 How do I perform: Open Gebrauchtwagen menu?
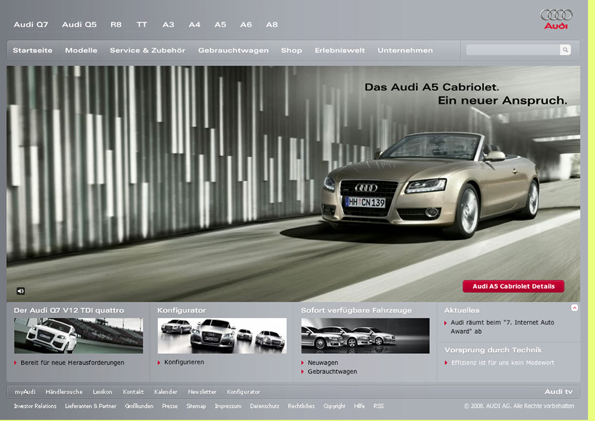pos(233,50)
